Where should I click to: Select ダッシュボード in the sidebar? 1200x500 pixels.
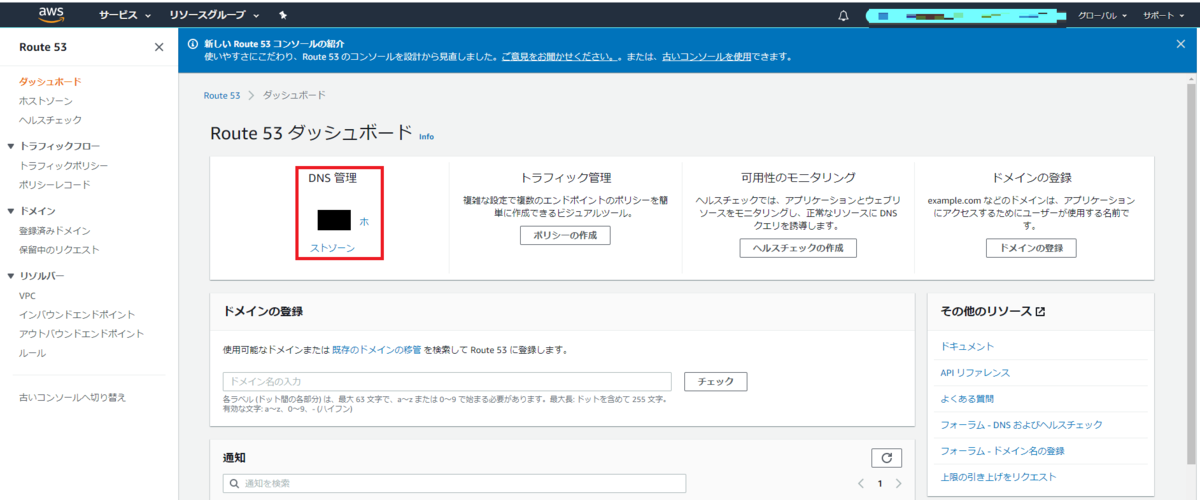(x=50, y=82)
